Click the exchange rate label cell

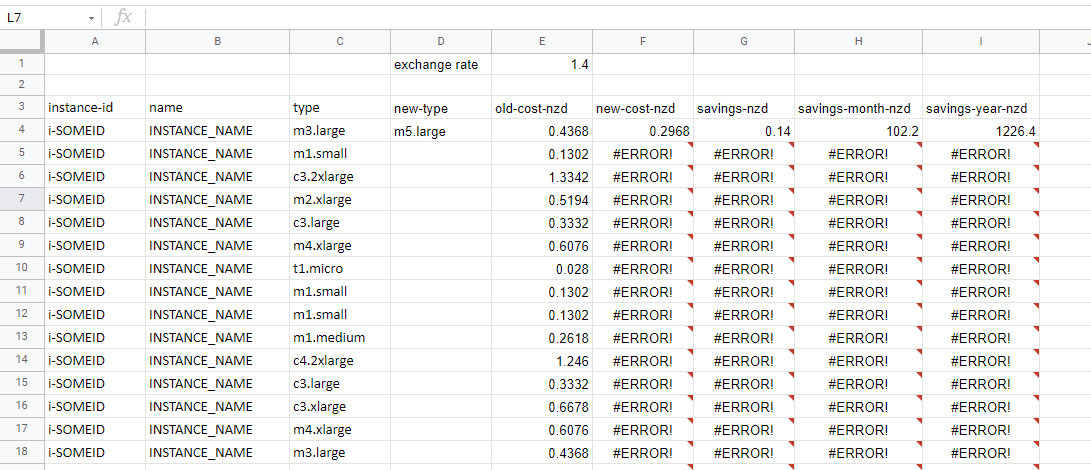tap(440, 65)
